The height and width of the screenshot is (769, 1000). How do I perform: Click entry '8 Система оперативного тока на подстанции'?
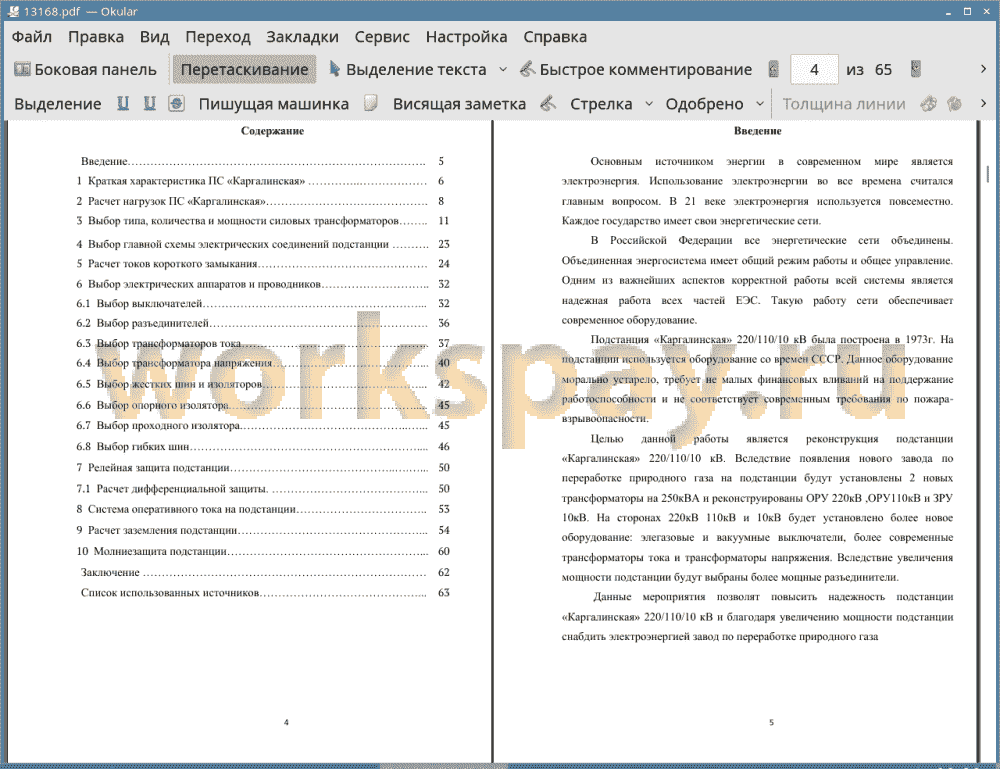(263, 509)
